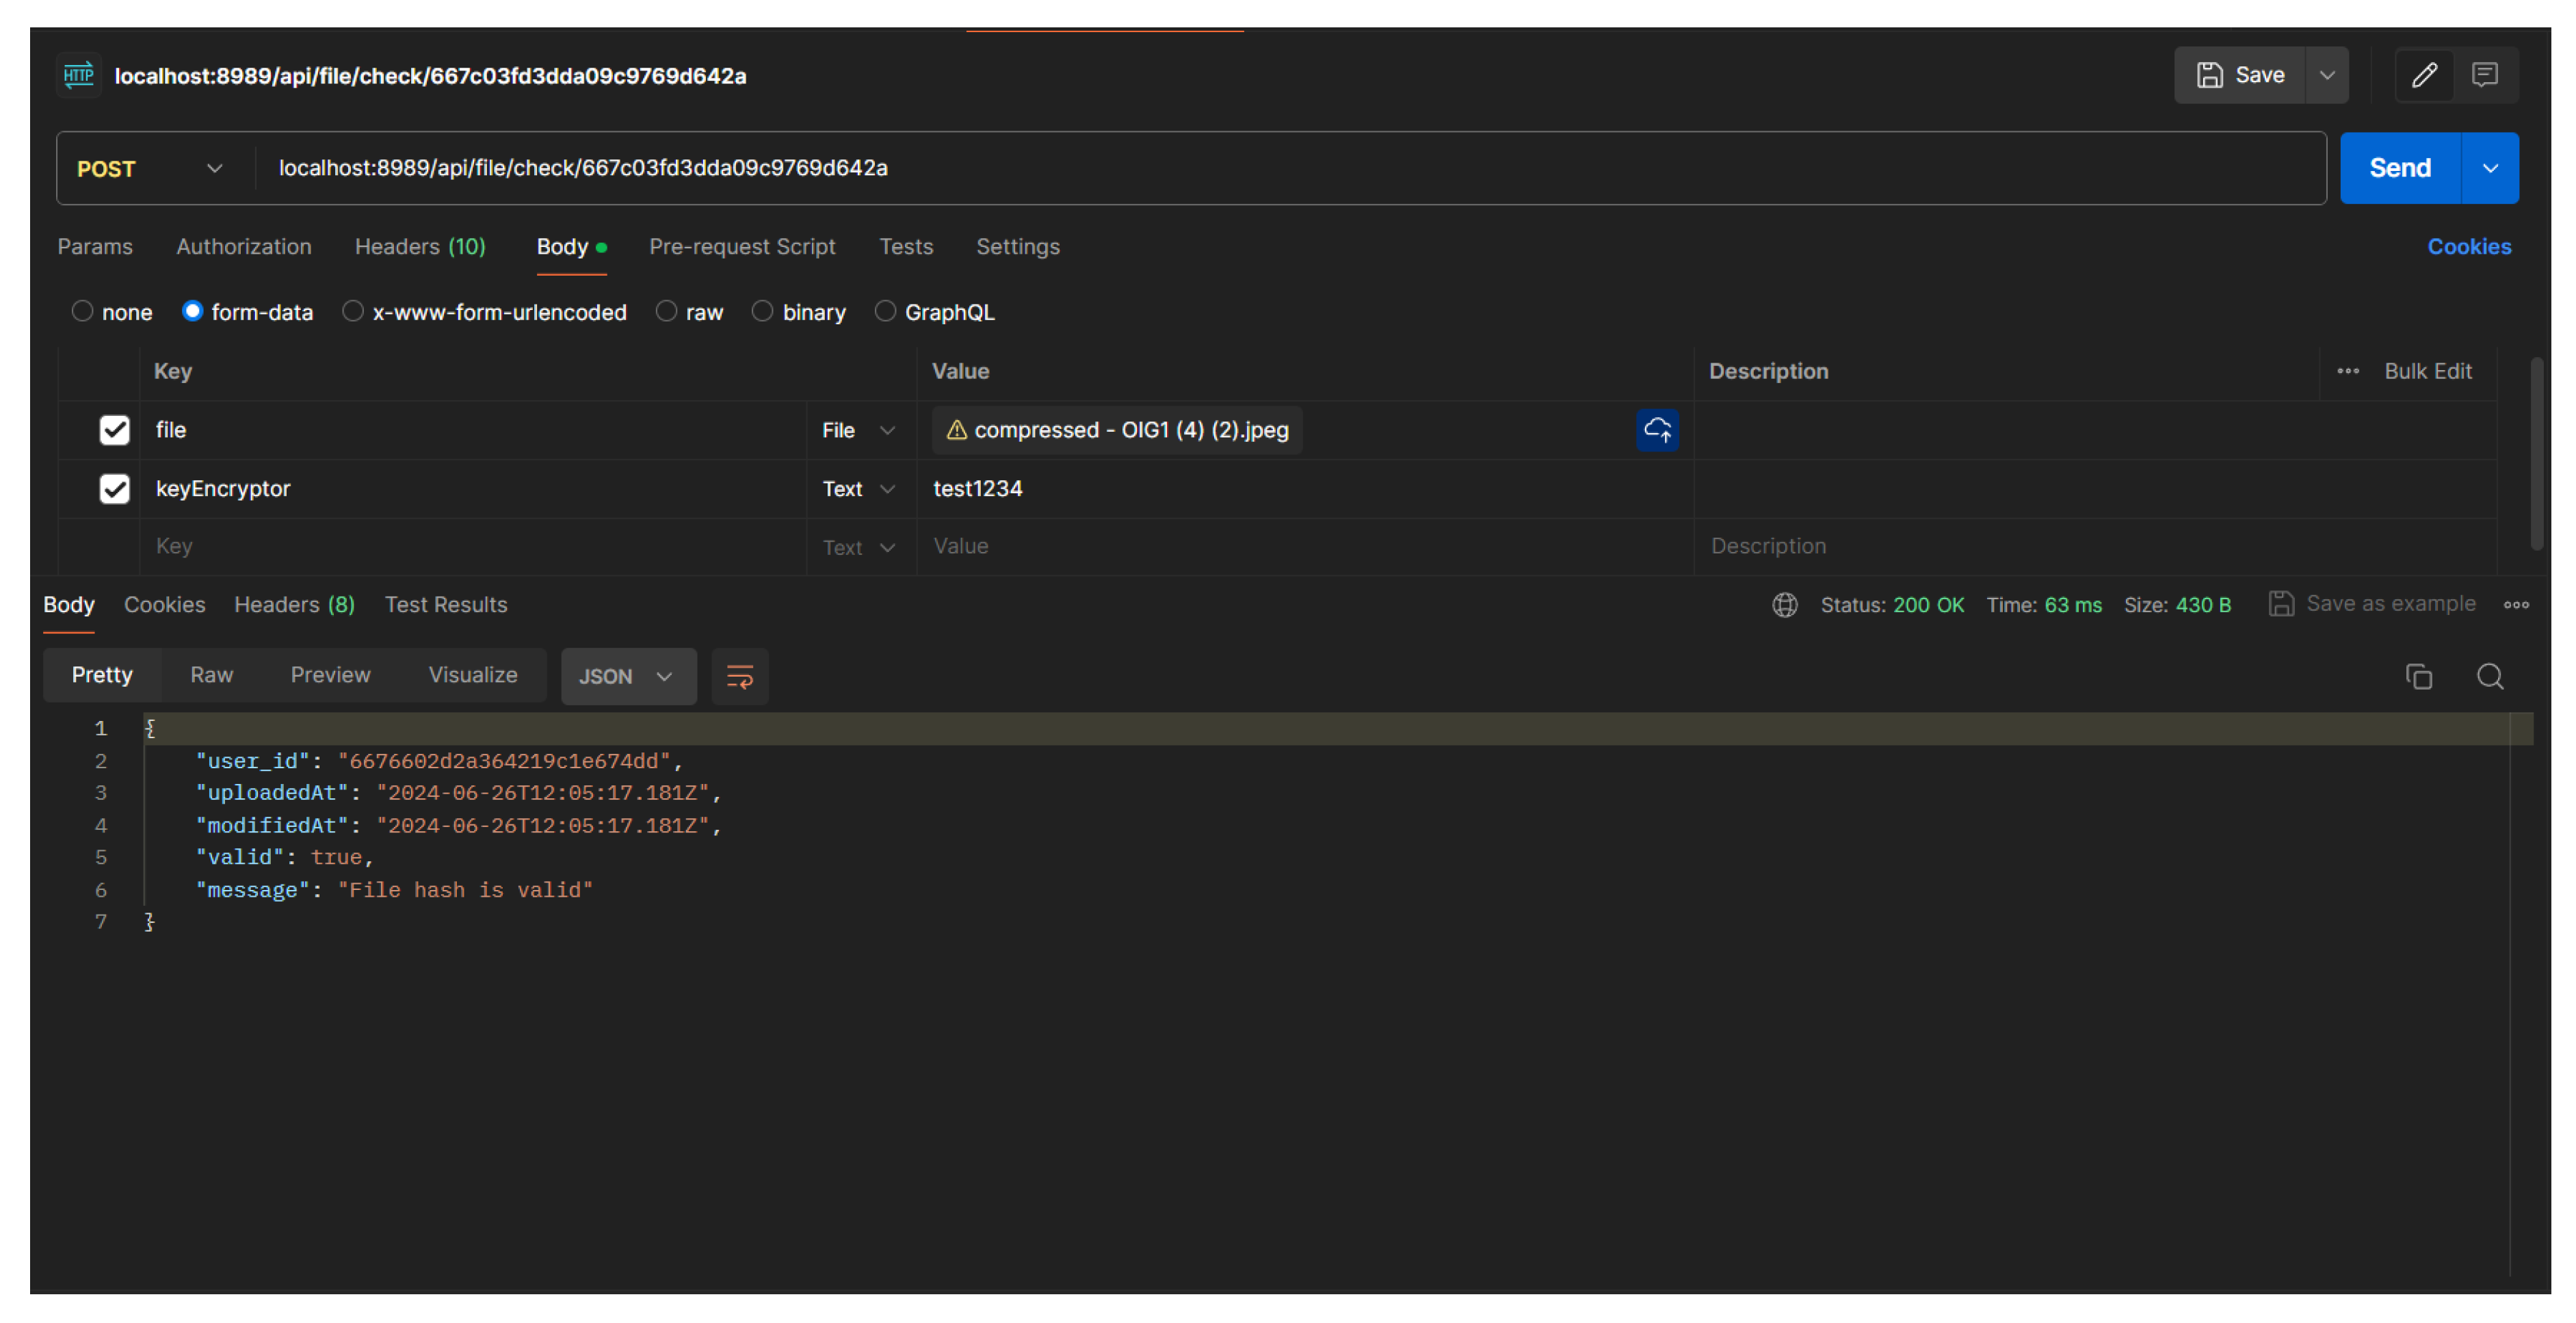Viewport: 2576px width, 1323px height.
Task: Click the Cookies link
Action: 2468,247
